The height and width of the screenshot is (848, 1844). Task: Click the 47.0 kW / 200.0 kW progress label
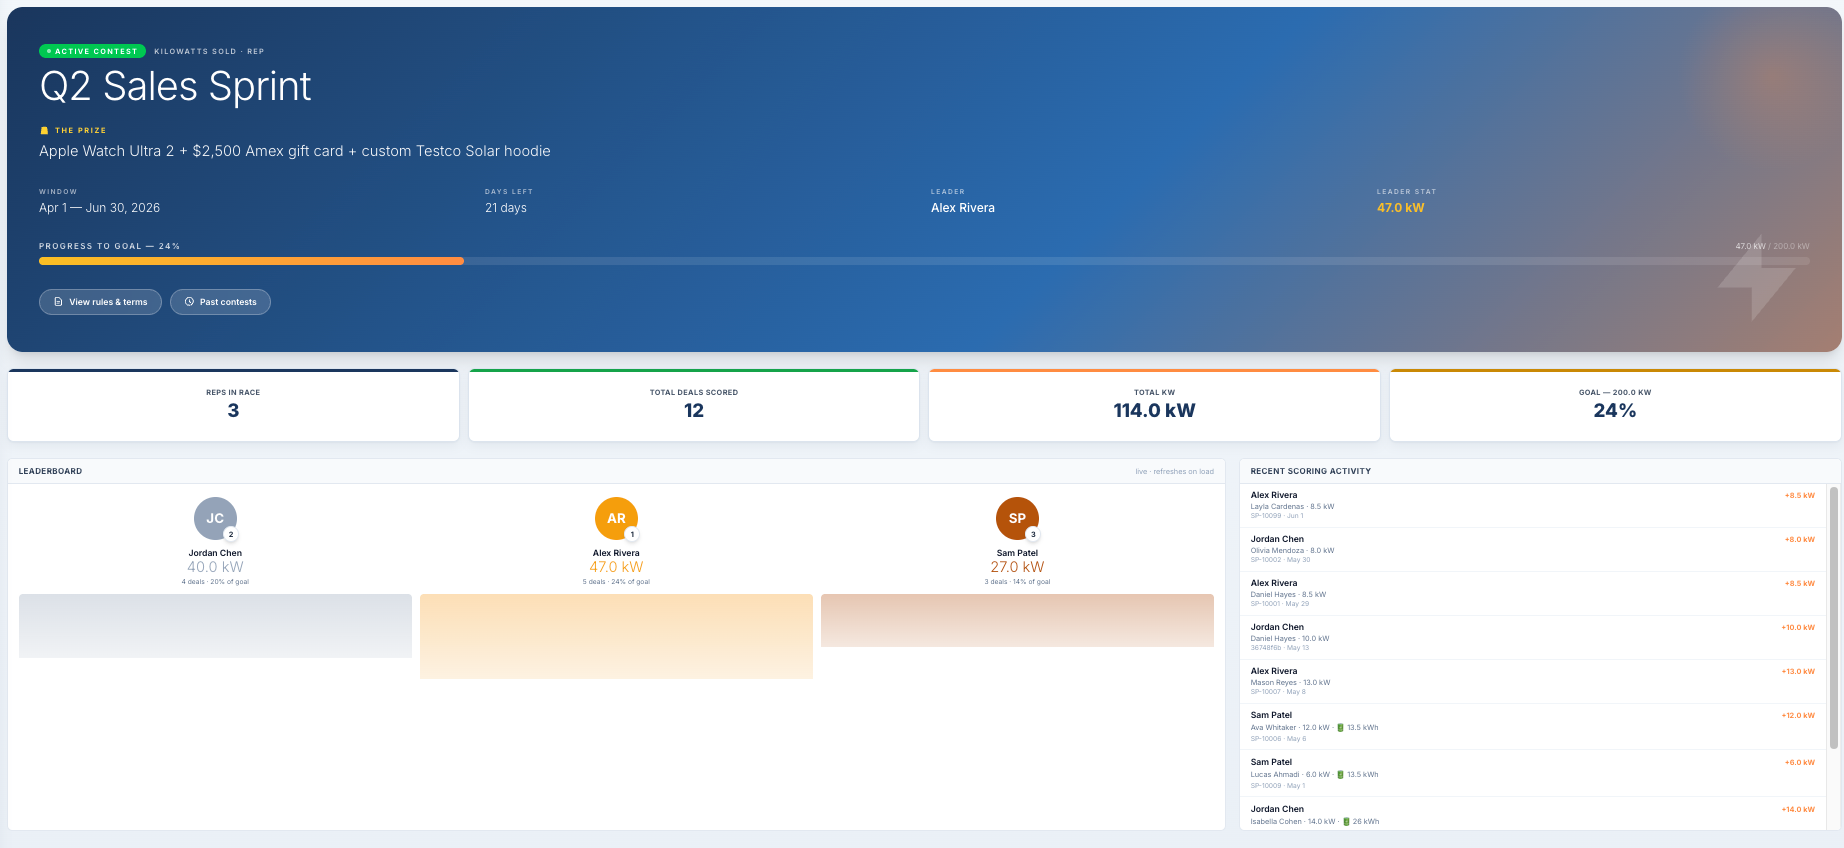point(1772,246)
